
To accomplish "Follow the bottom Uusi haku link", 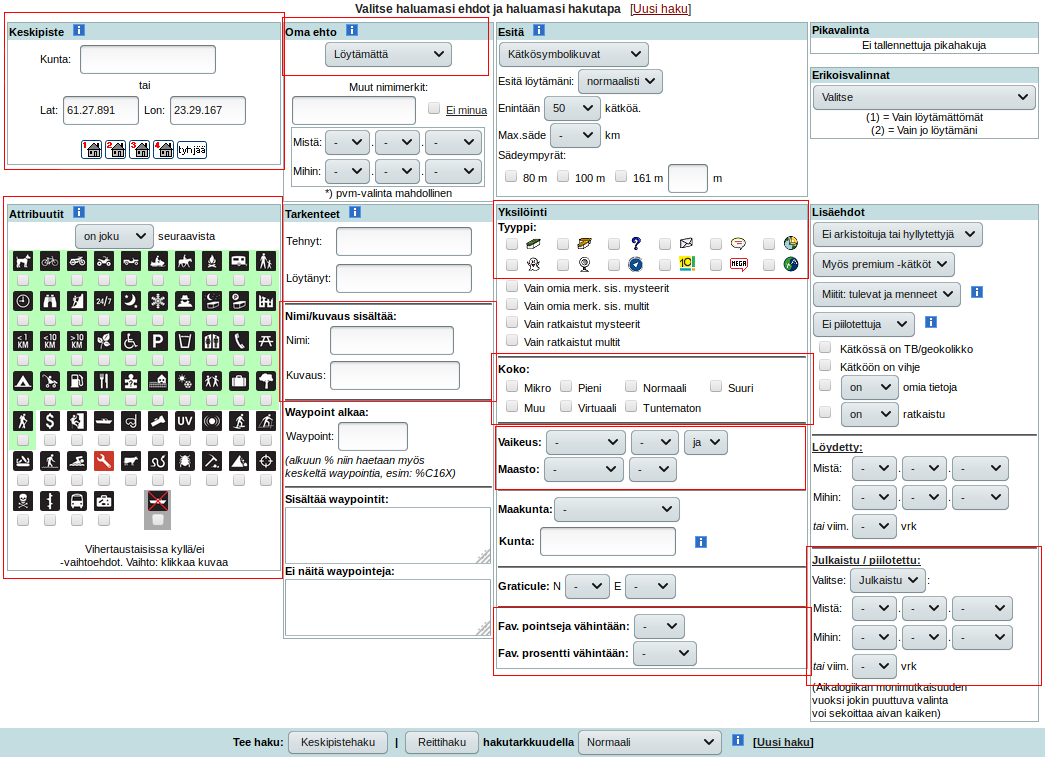I will coord(783,742).
